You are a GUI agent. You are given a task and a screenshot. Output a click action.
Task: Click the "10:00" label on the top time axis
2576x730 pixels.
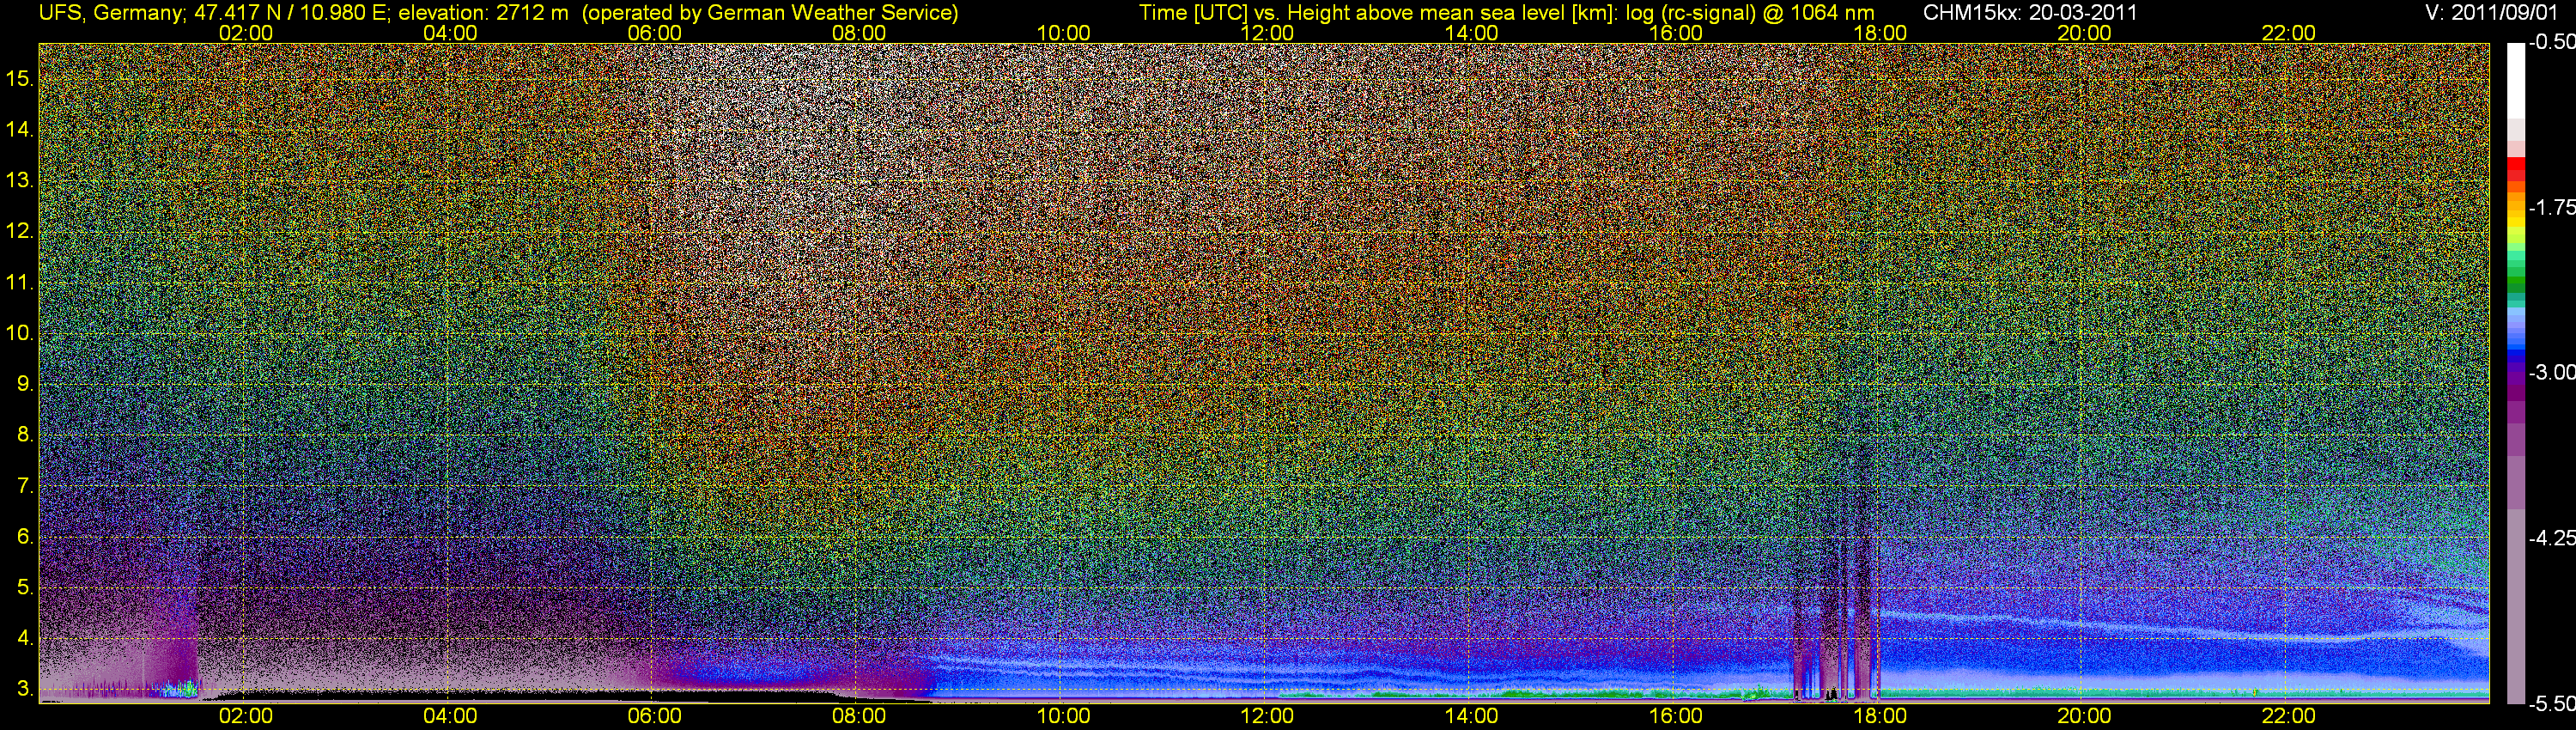click(1063, 33)
